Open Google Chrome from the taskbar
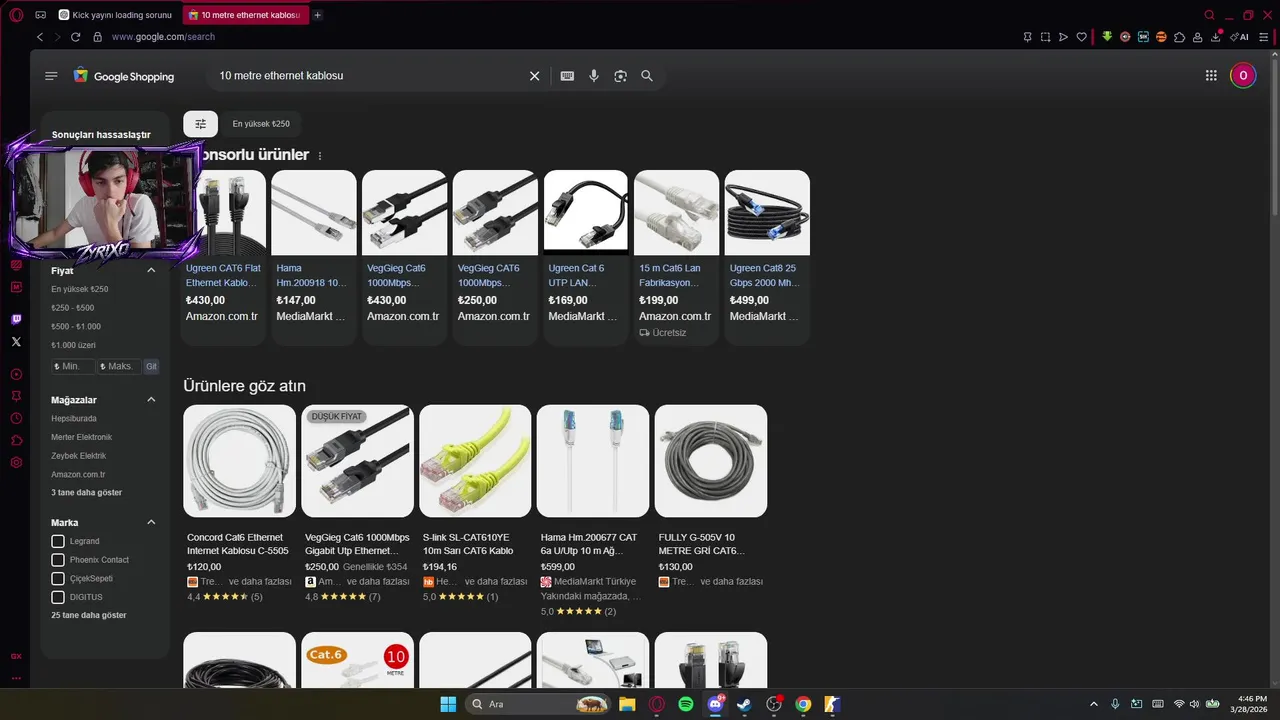 point(803,704)
